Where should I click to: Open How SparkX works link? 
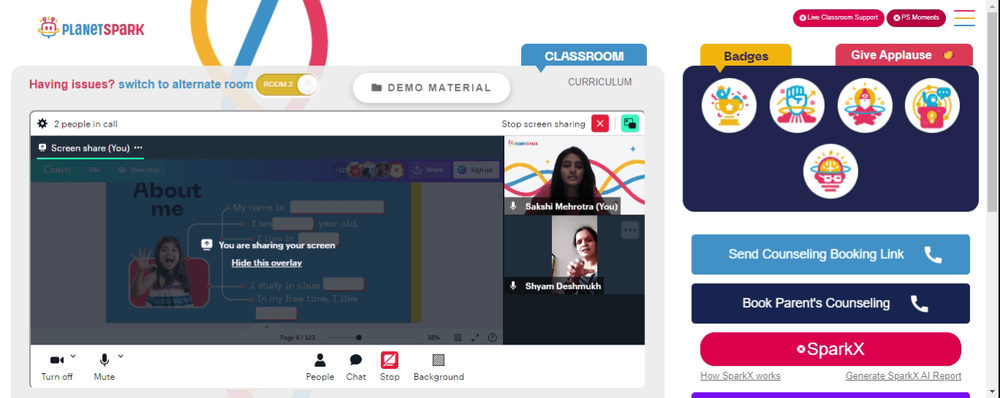pos(740,376)
